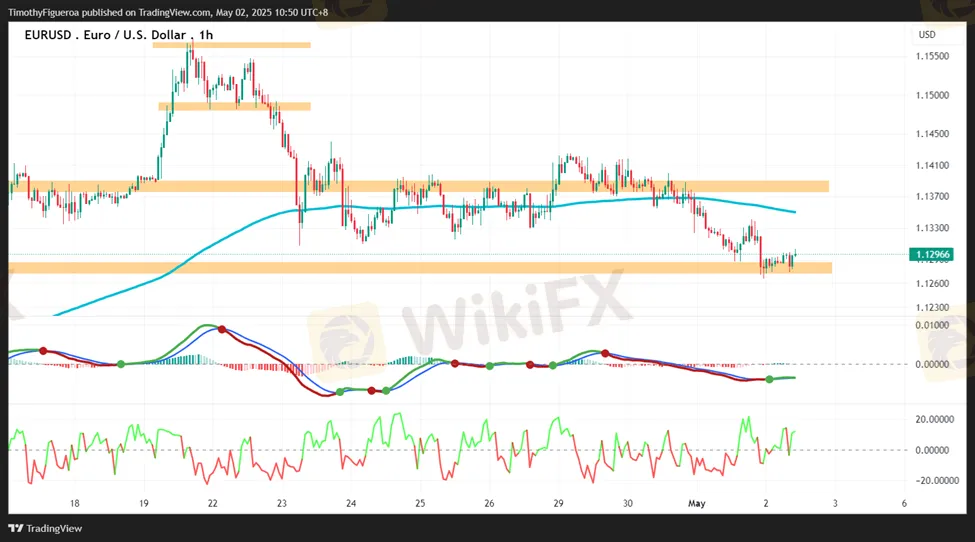
Task: Click the rightmost green MACD signal dot
Action: (x=768, y=379)
